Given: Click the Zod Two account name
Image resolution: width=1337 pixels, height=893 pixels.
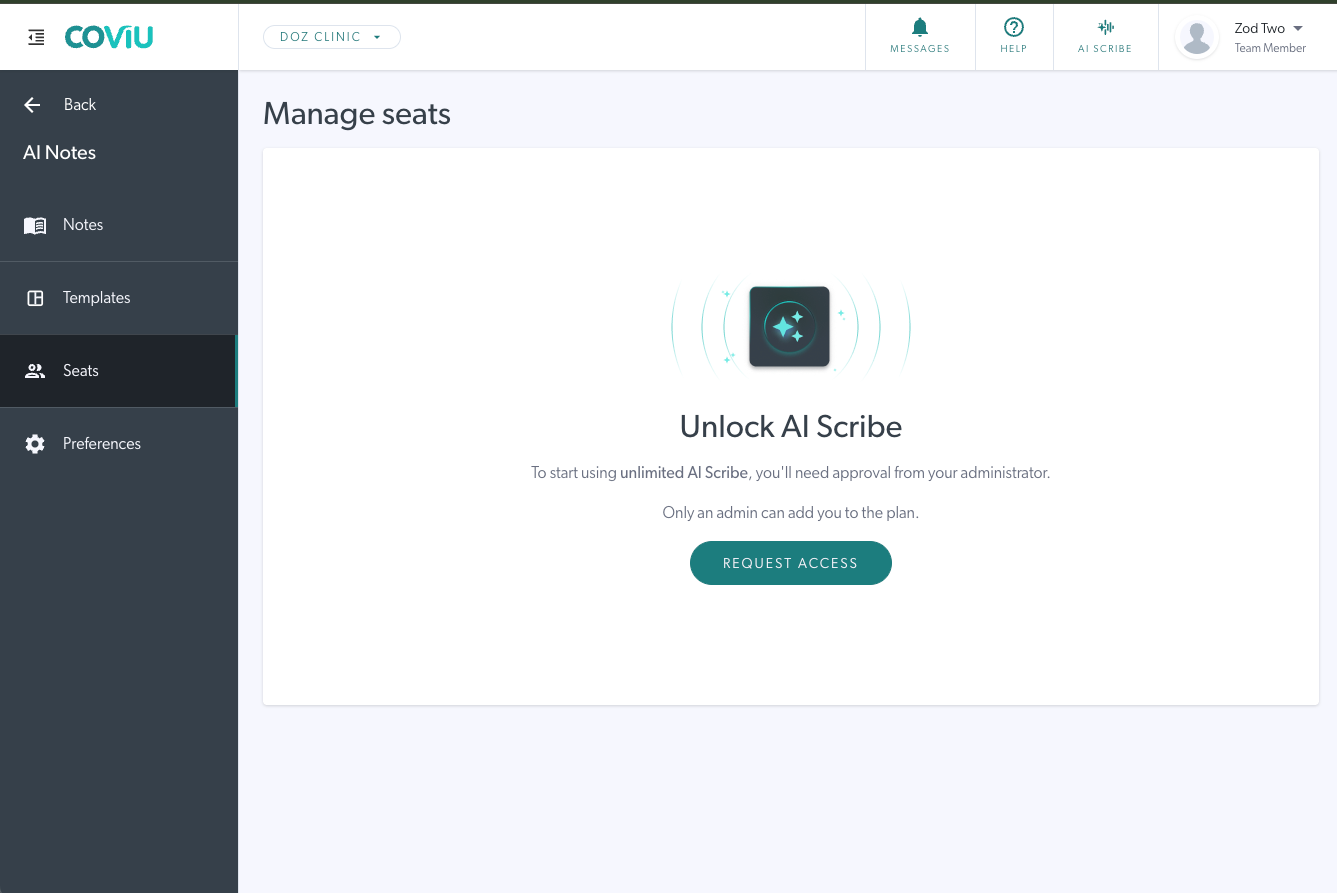Looking at the screenshot, I should [1259, 28].
